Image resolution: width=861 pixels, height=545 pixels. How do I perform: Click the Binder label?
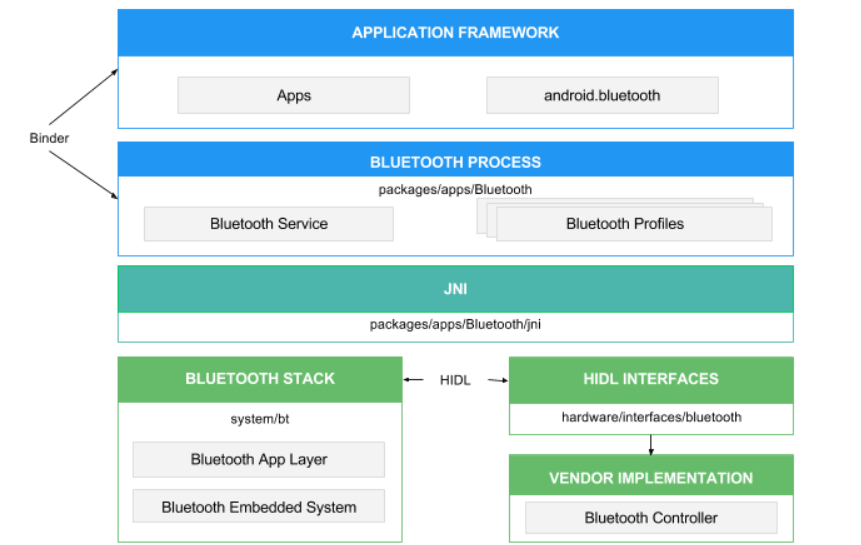point(49,138)
